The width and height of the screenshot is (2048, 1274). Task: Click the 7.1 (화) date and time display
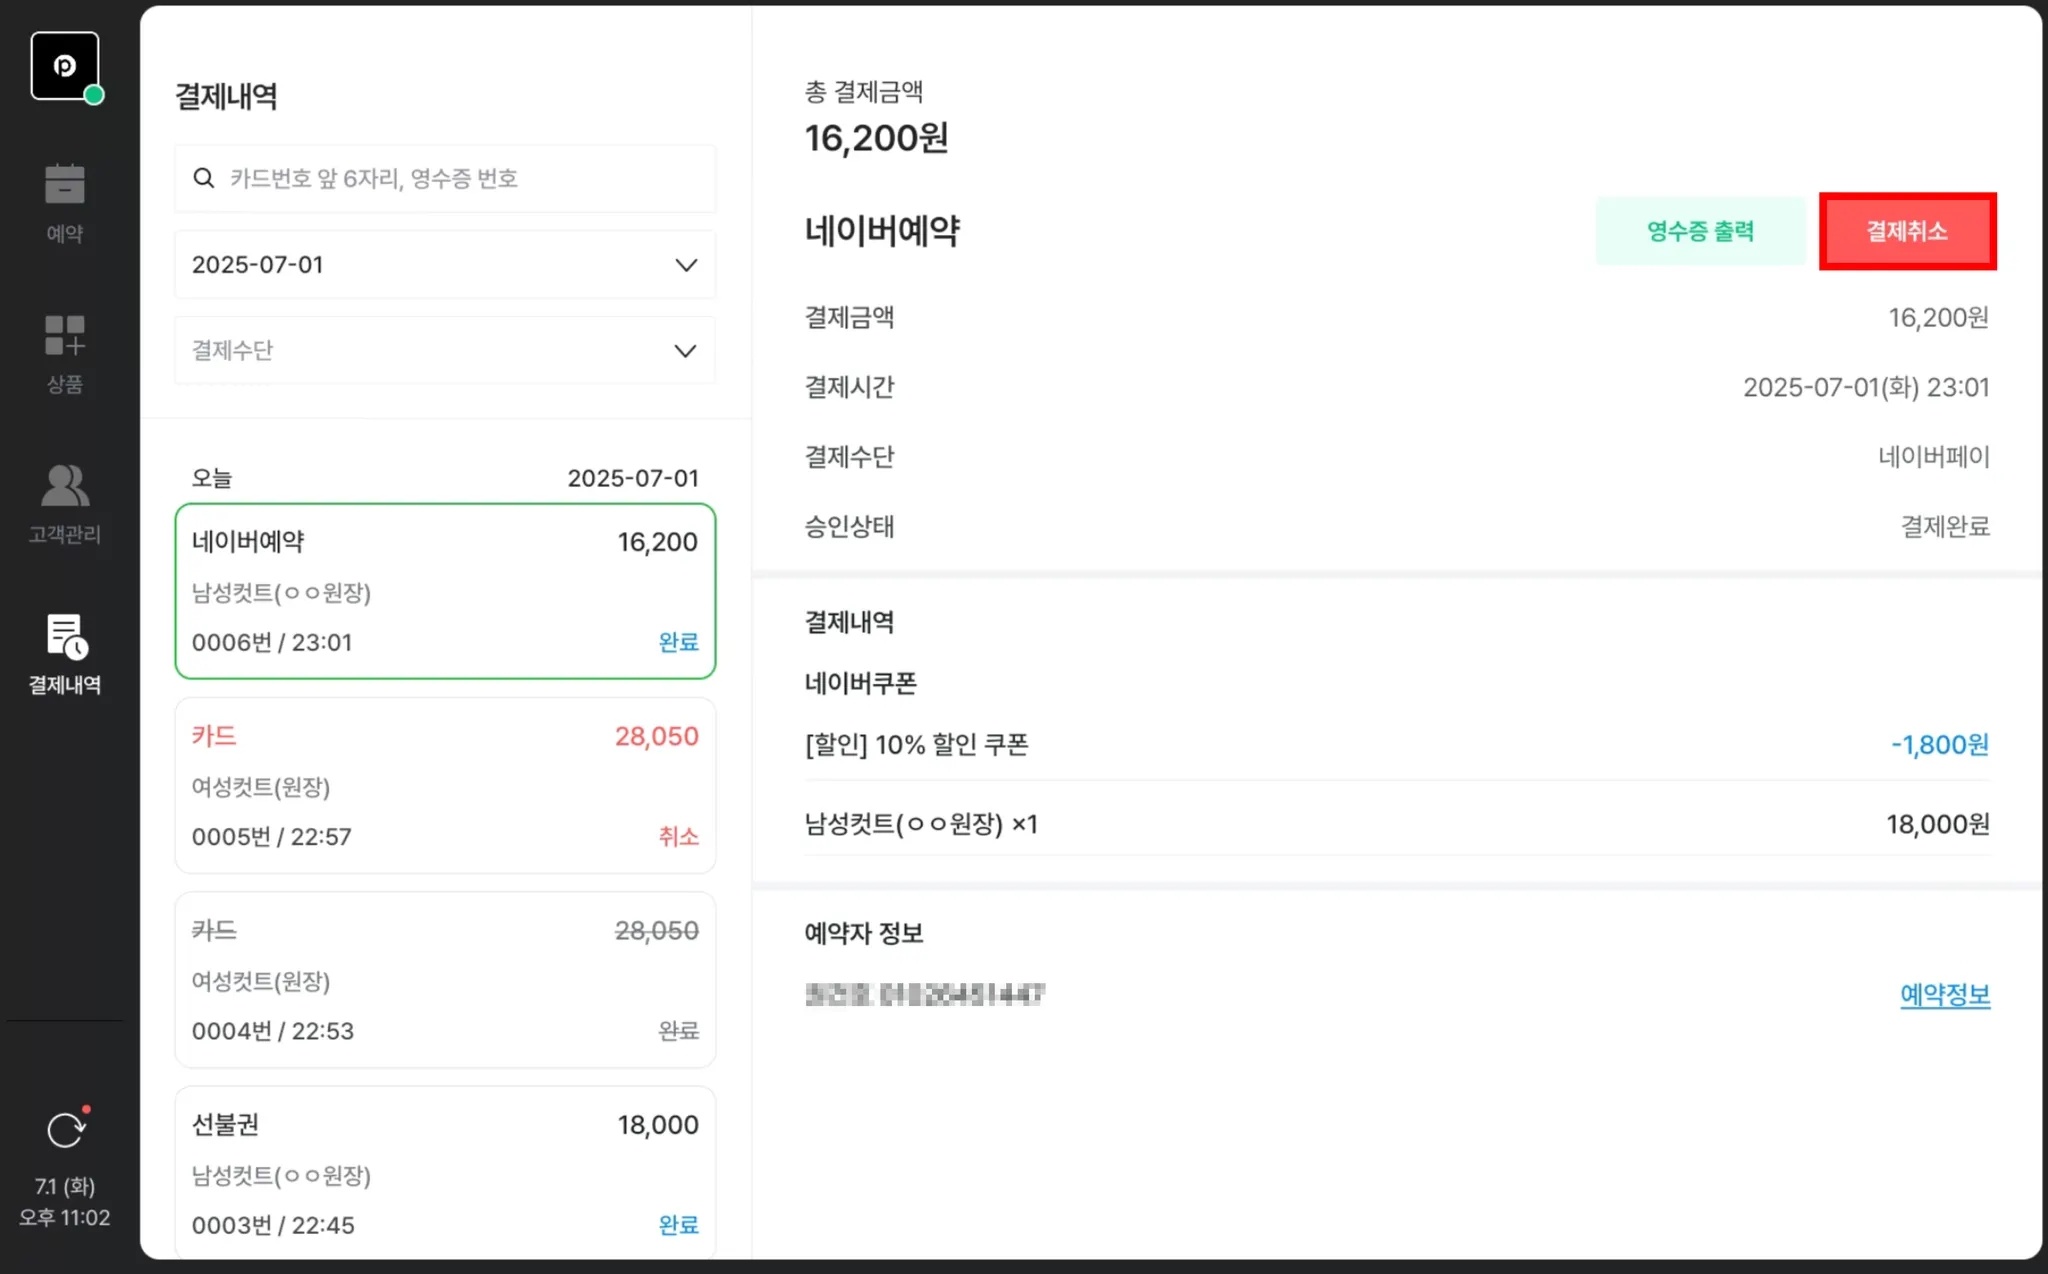(65, 1202)
